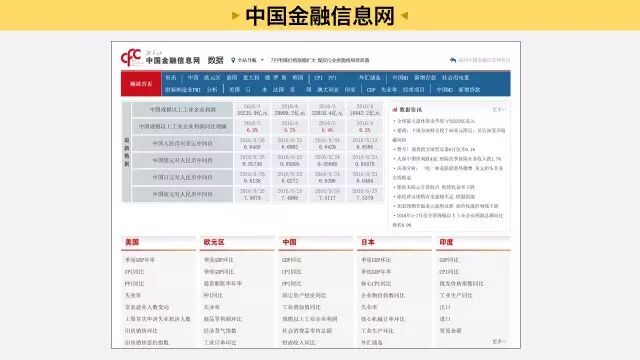Screen dimensions: 640x360
Task: Click 失业率 under the 美国 column
Action: (133, 295)
